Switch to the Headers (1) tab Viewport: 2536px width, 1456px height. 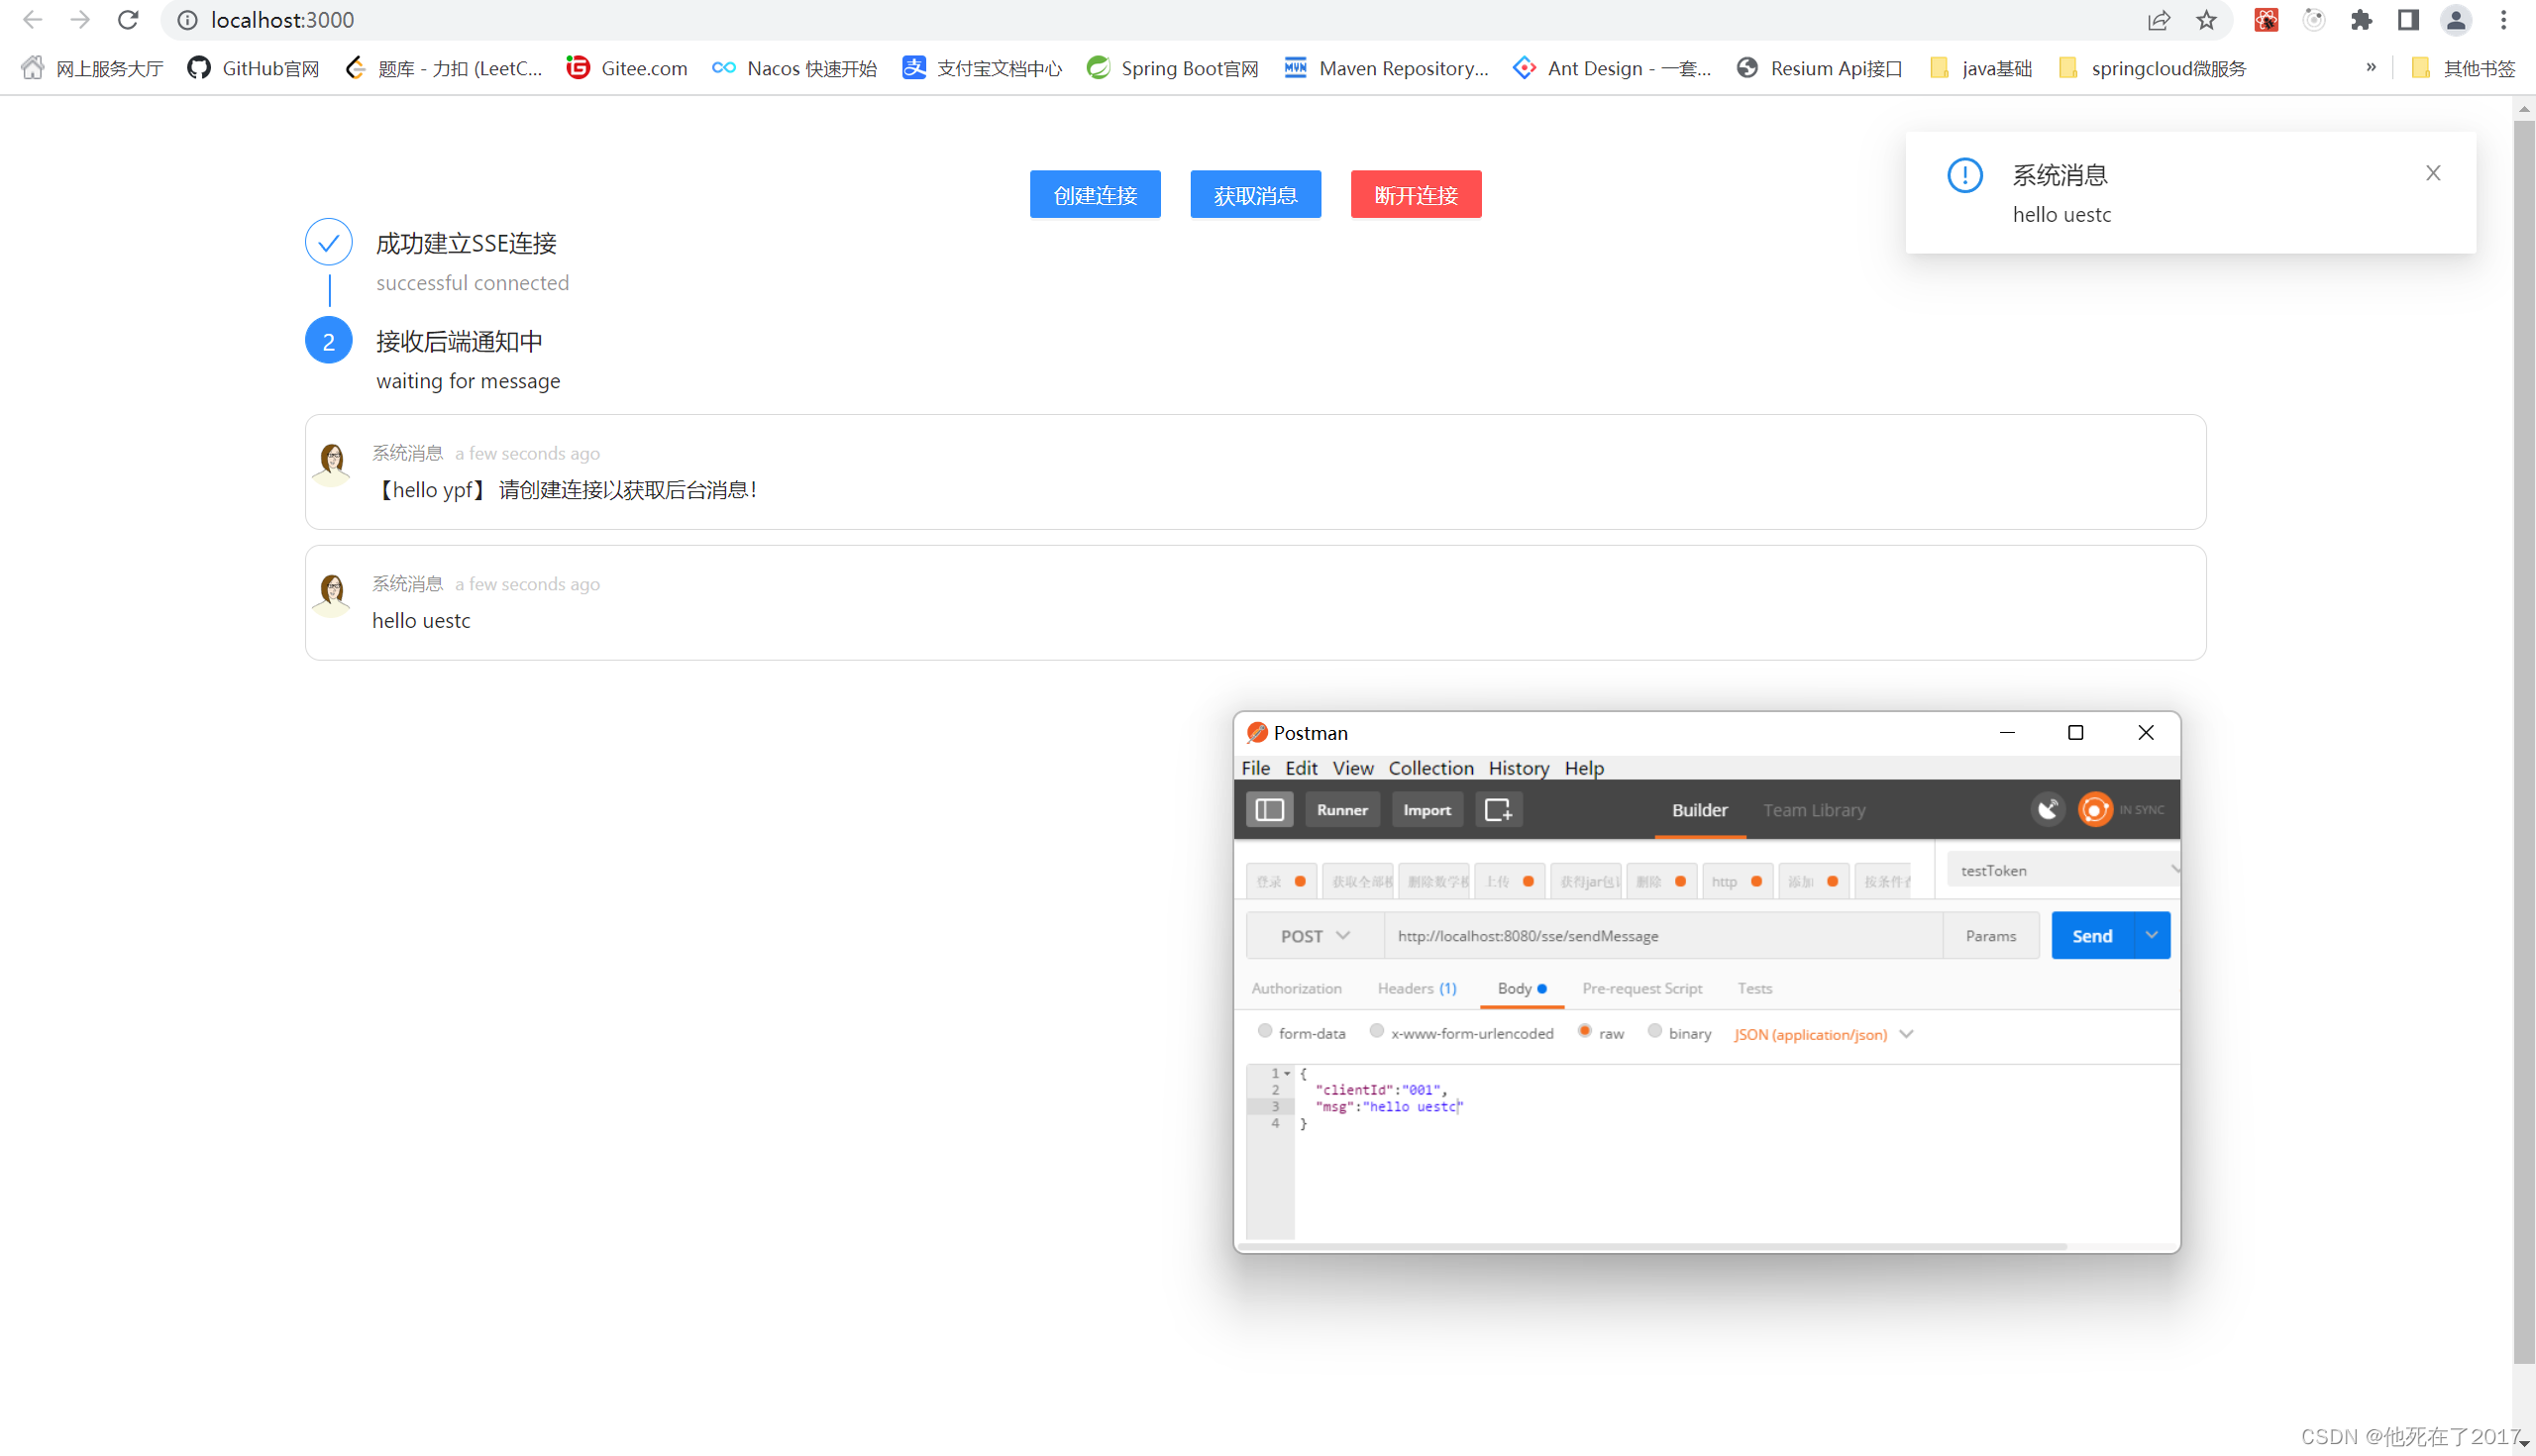(1416, 988)
